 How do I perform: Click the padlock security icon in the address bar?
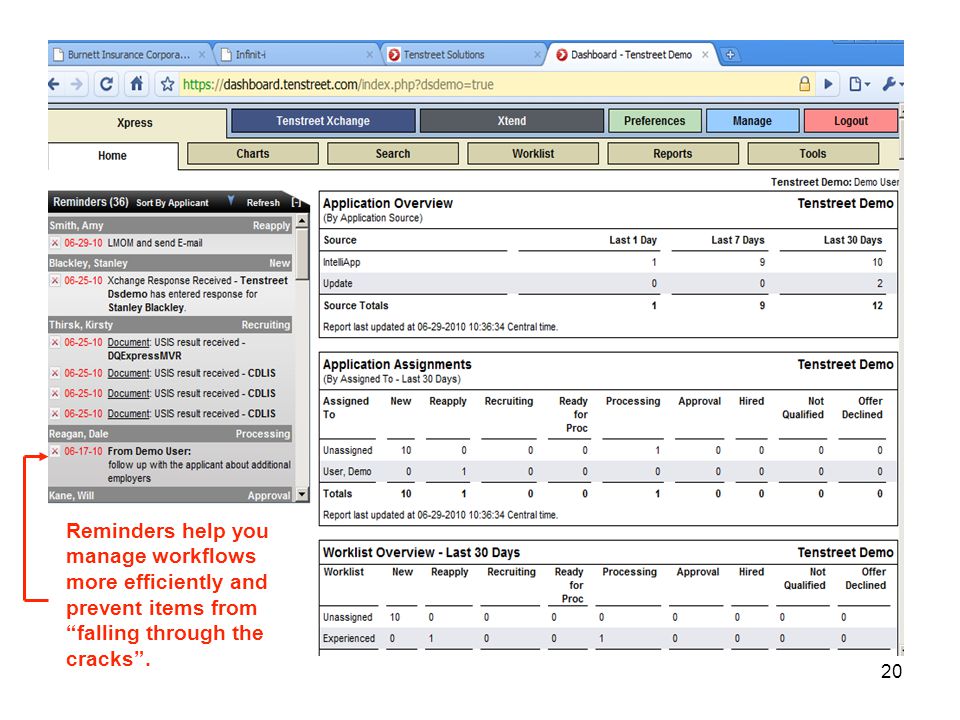point(804,84)
